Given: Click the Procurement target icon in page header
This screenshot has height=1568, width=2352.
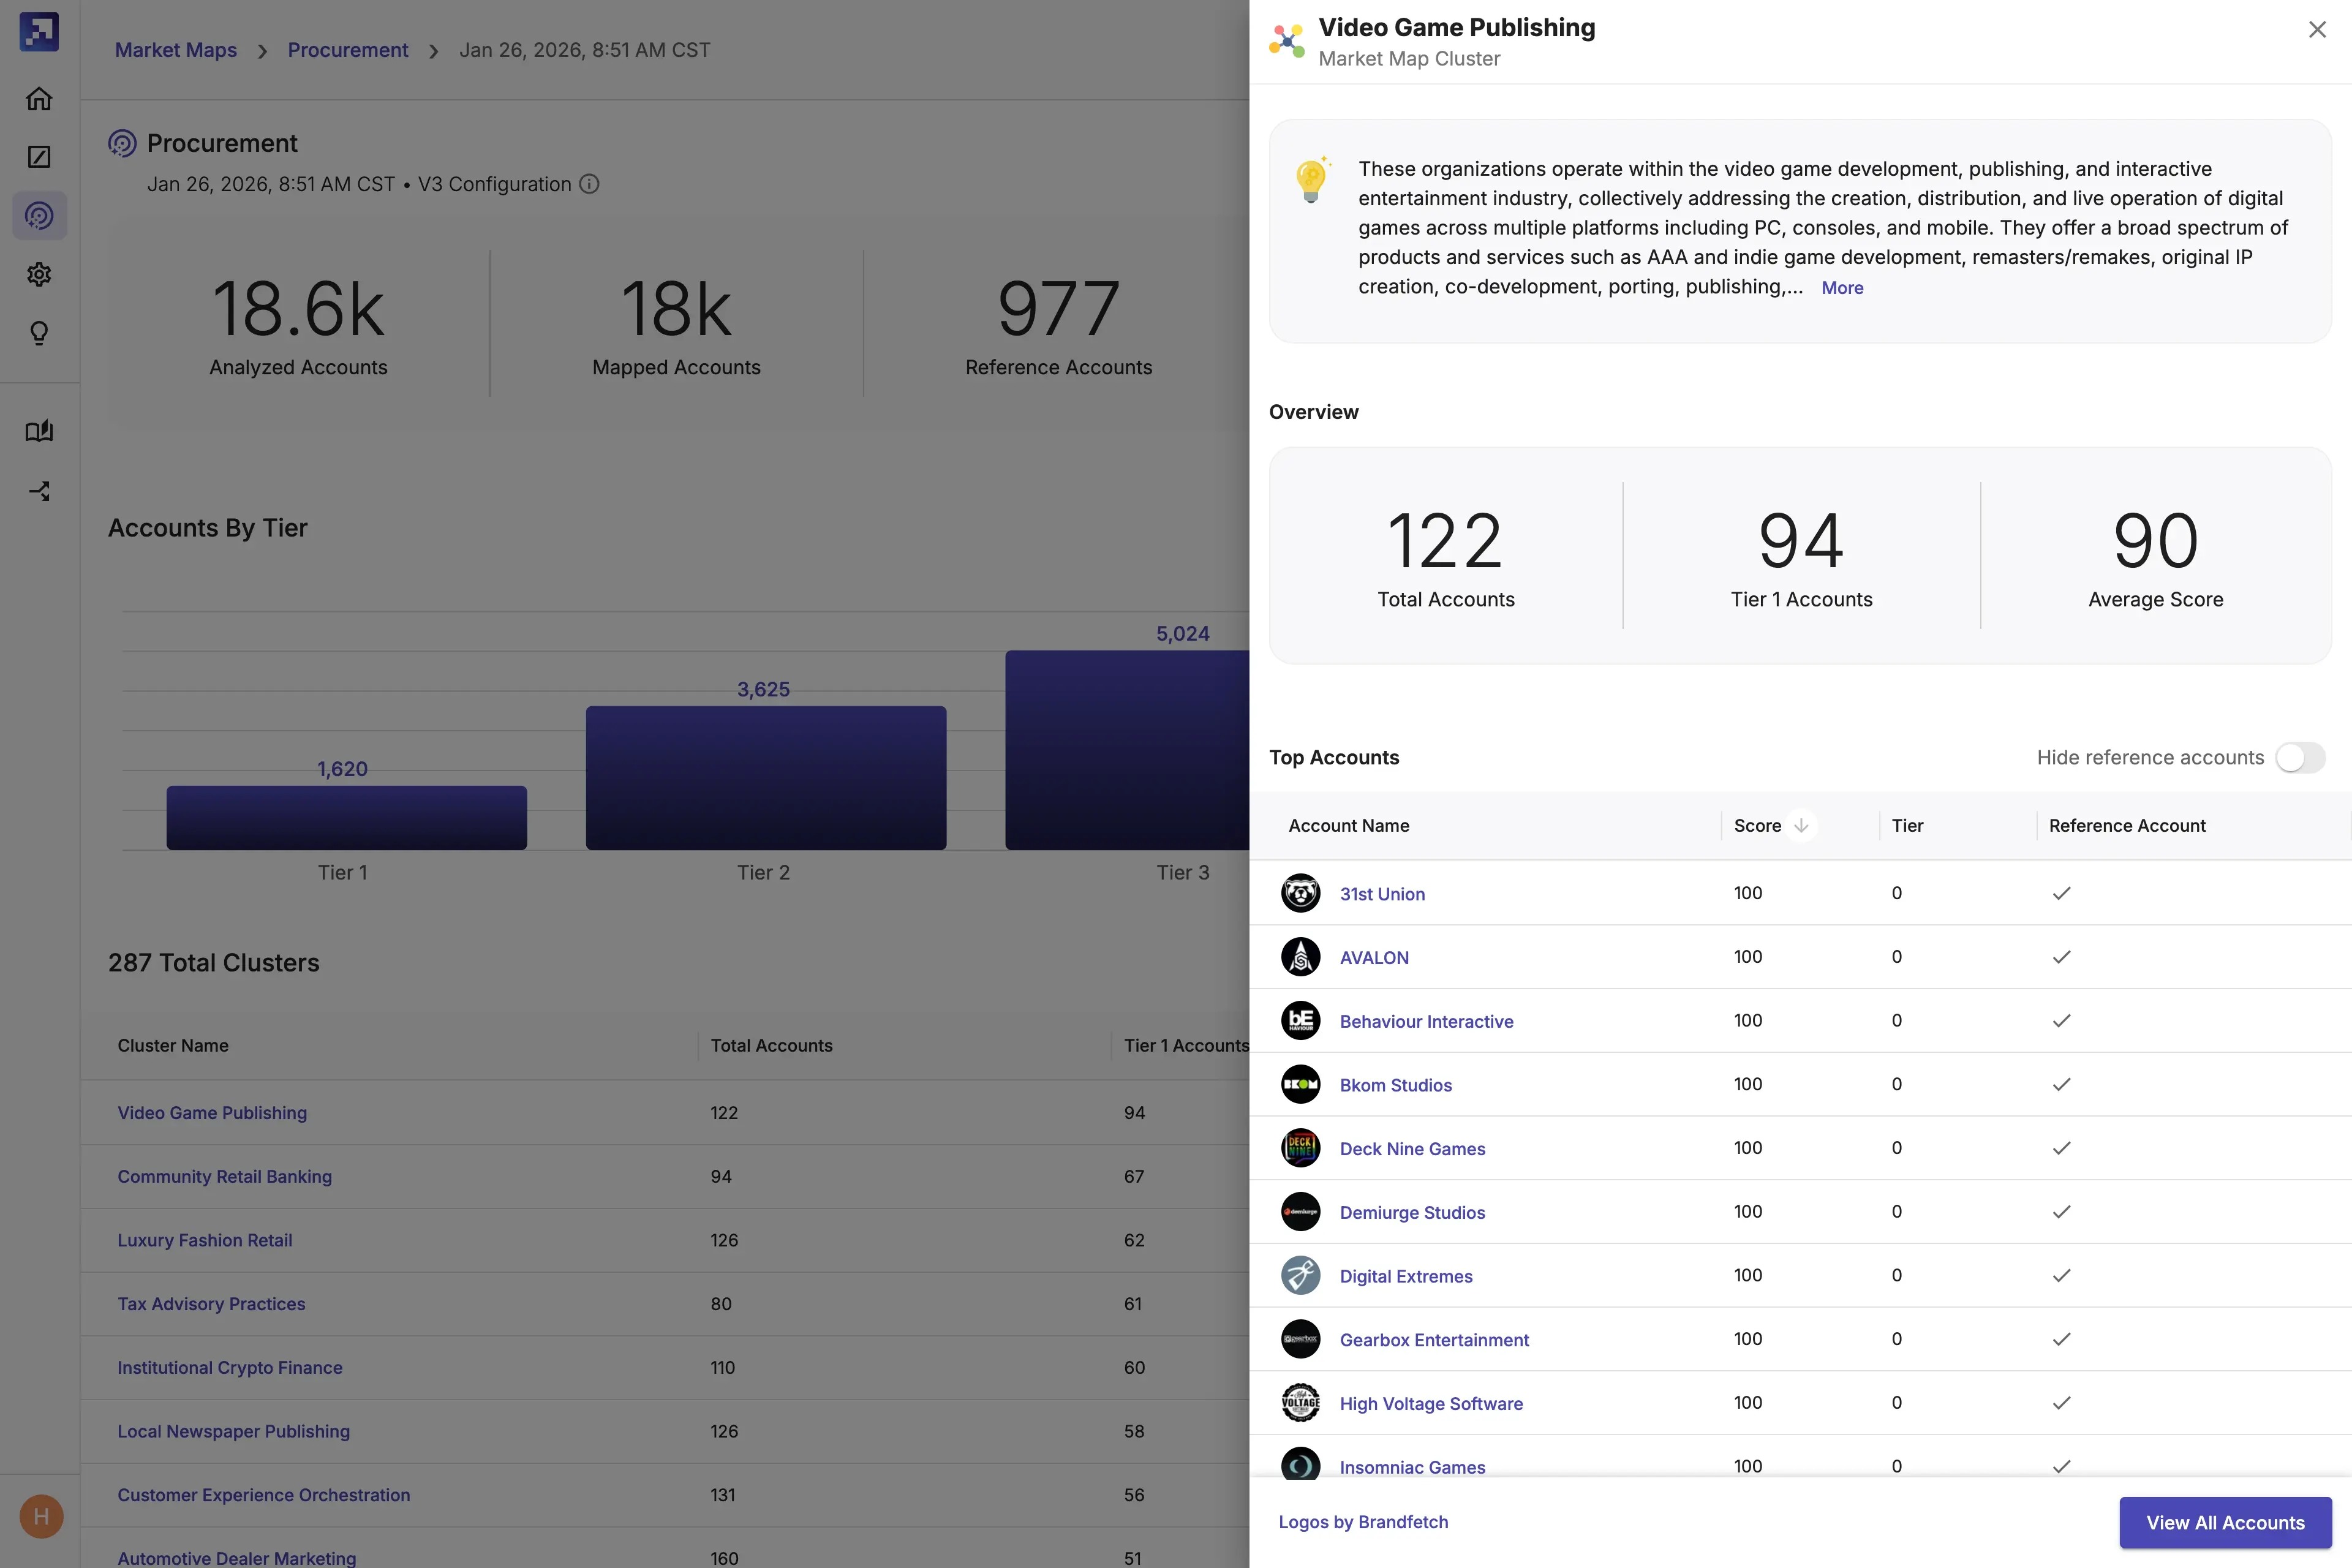Looking at the screenshot, I should [122, 144].
